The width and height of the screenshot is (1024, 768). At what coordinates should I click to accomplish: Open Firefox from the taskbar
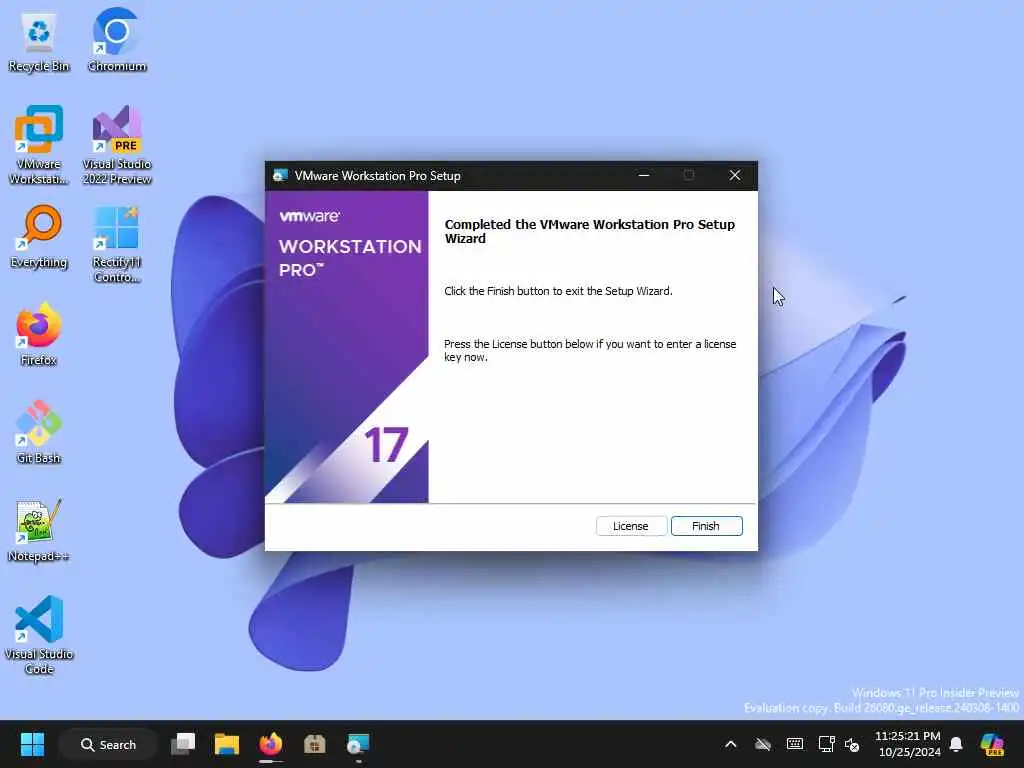270,744
